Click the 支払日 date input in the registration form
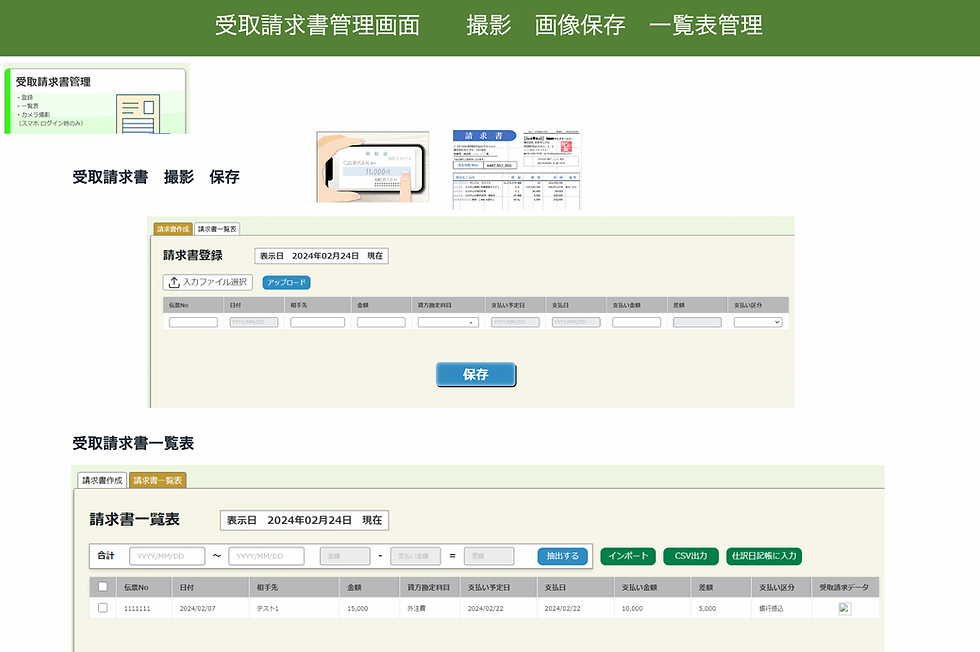Image resolution: width=980 pixels, height=652 pixels. (x=576, y=323)
